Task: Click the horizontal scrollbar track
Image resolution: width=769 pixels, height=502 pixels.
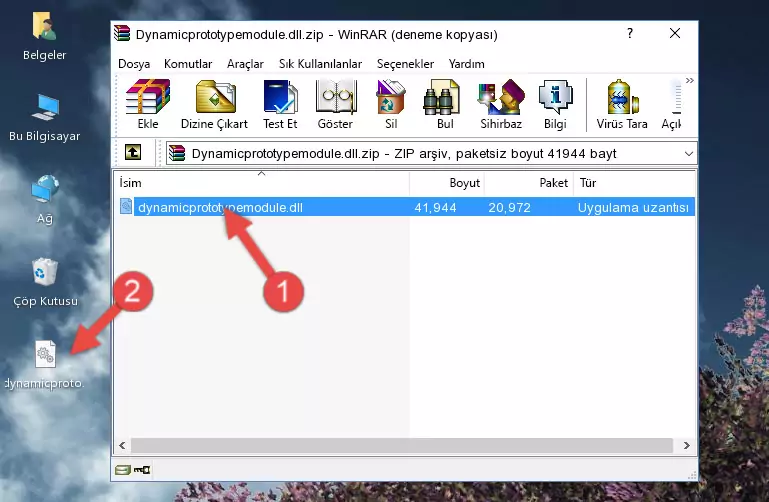Action: click(402, 445)
